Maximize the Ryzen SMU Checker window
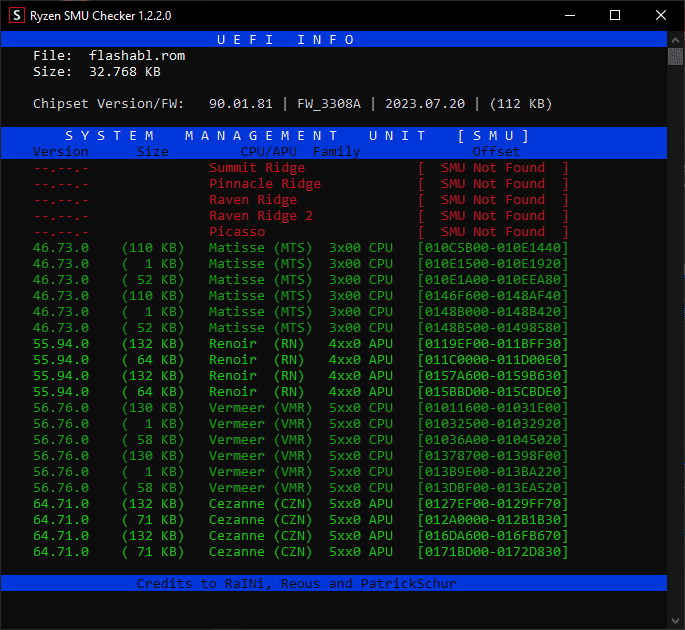Screen dimensions: 685x630 615,15
